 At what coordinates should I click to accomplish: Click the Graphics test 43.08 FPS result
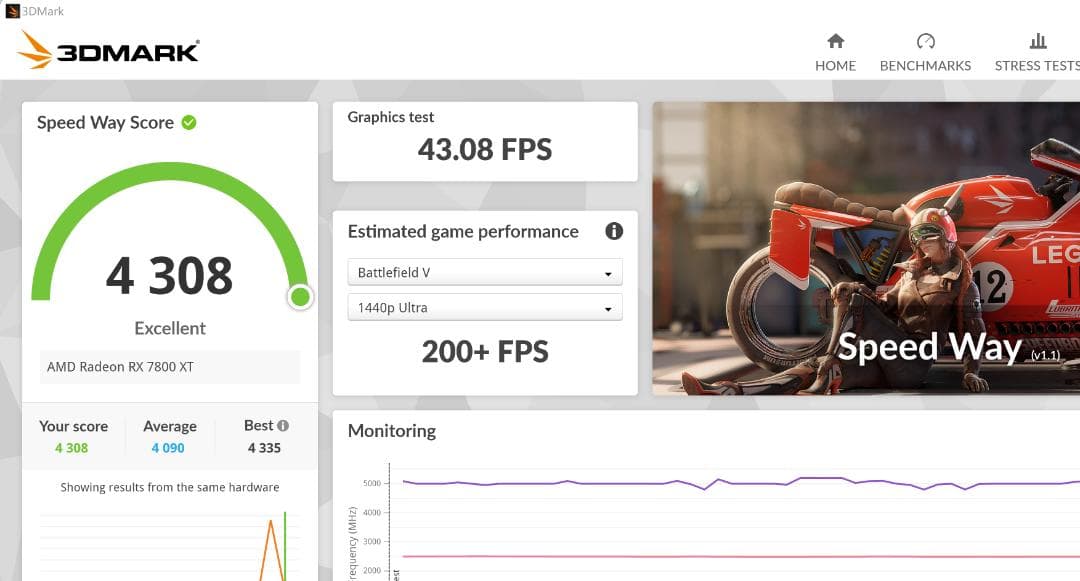point(485,150)
